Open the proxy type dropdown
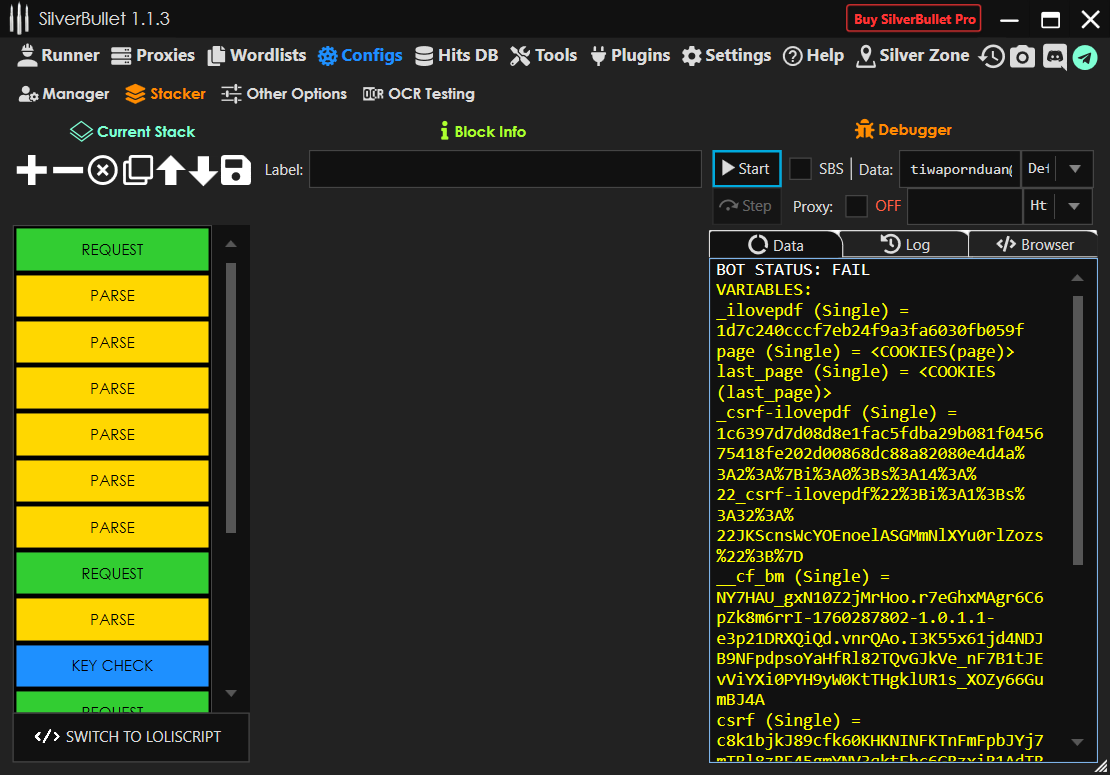Image resolution: width=1110 pixels, height=775 pixels. click(1074, 206)
